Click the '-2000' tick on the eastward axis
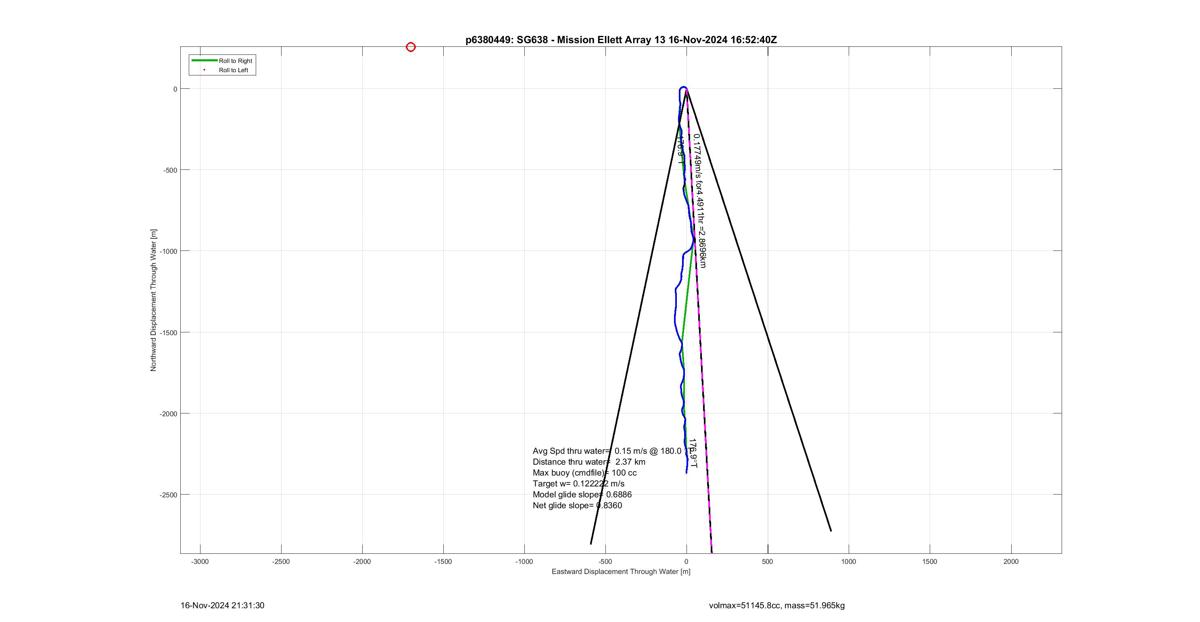Viewport: 1200px width, 622px height. click(362, 562)
